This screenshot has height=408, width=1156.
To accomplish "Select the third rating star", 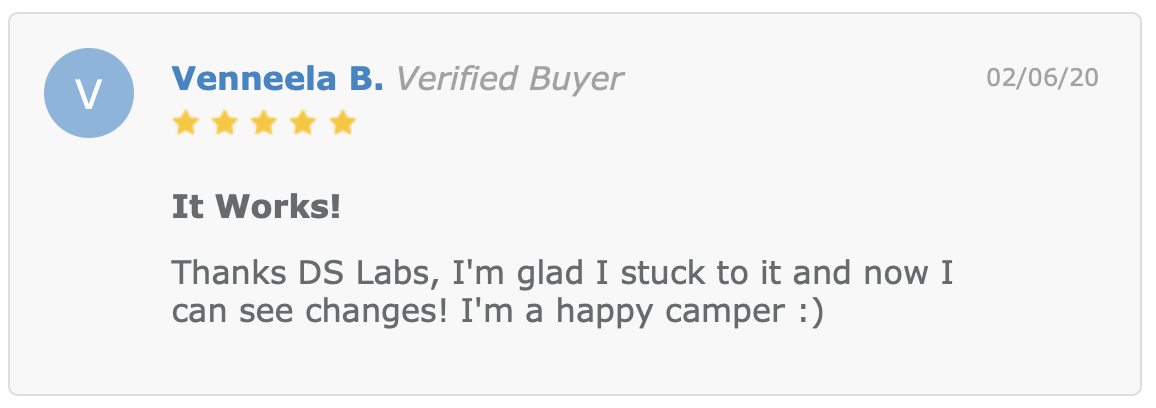I will pyautogui.click(x=264, y=122).
